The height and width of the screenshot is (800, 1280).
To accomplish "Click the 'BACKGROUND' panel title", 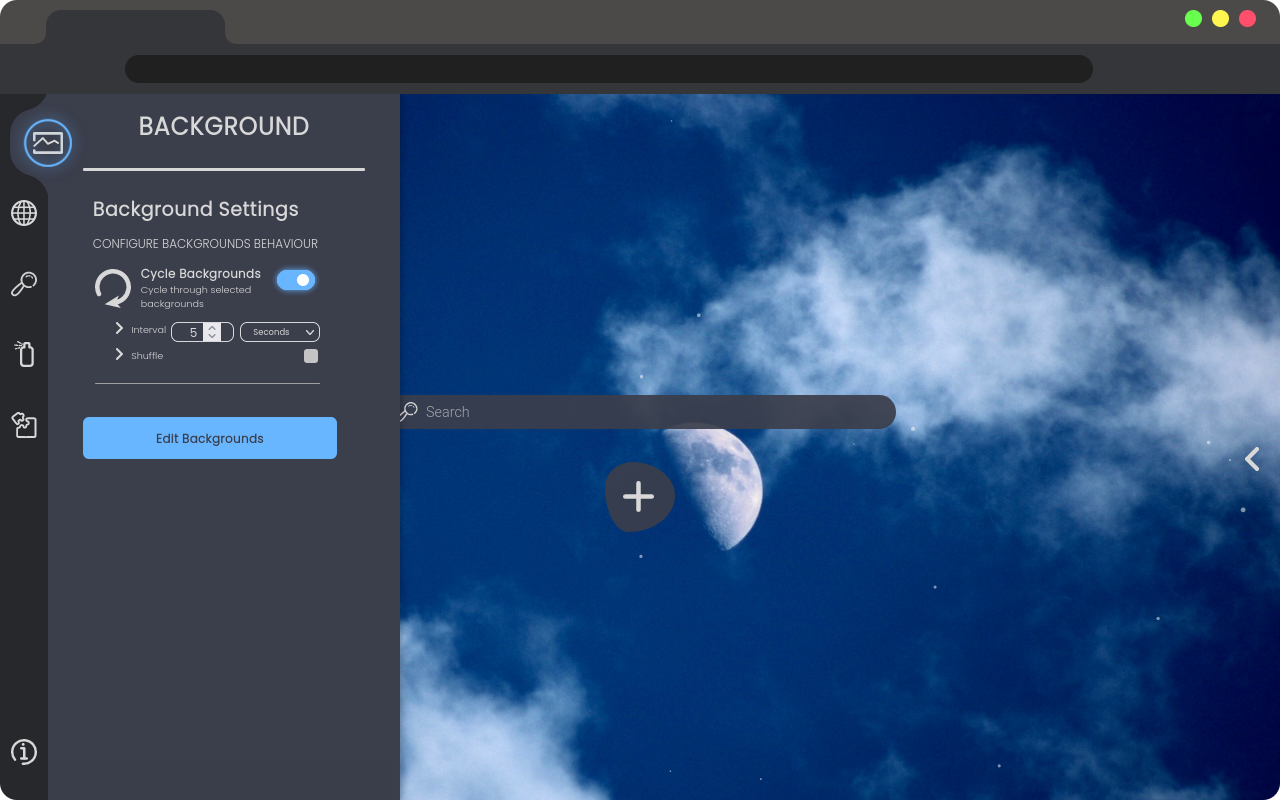I will 224,126.
